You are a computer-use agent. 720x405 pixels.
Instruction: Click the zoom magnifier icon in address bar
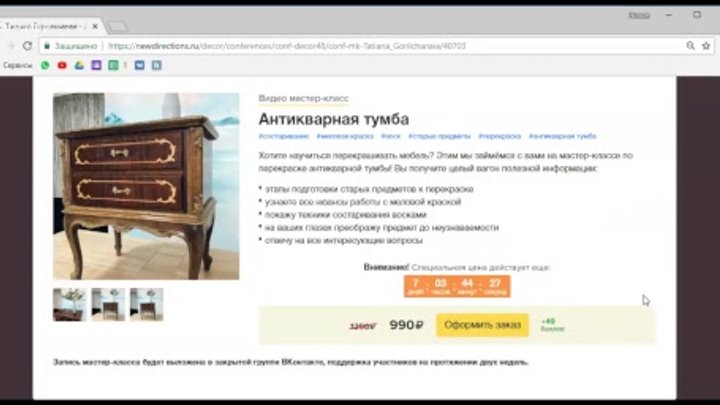pyautogui.click(x=690, y=46)
